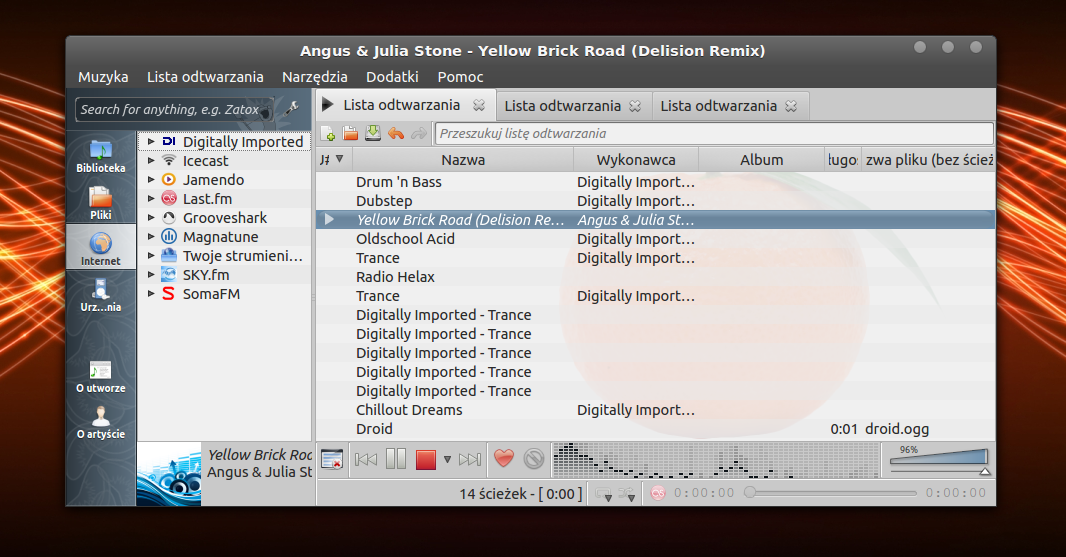This screenshot has height=557, width=1066.
Task: Expand the Twoje strumienie tree node
Action: (x=152, y=256)
